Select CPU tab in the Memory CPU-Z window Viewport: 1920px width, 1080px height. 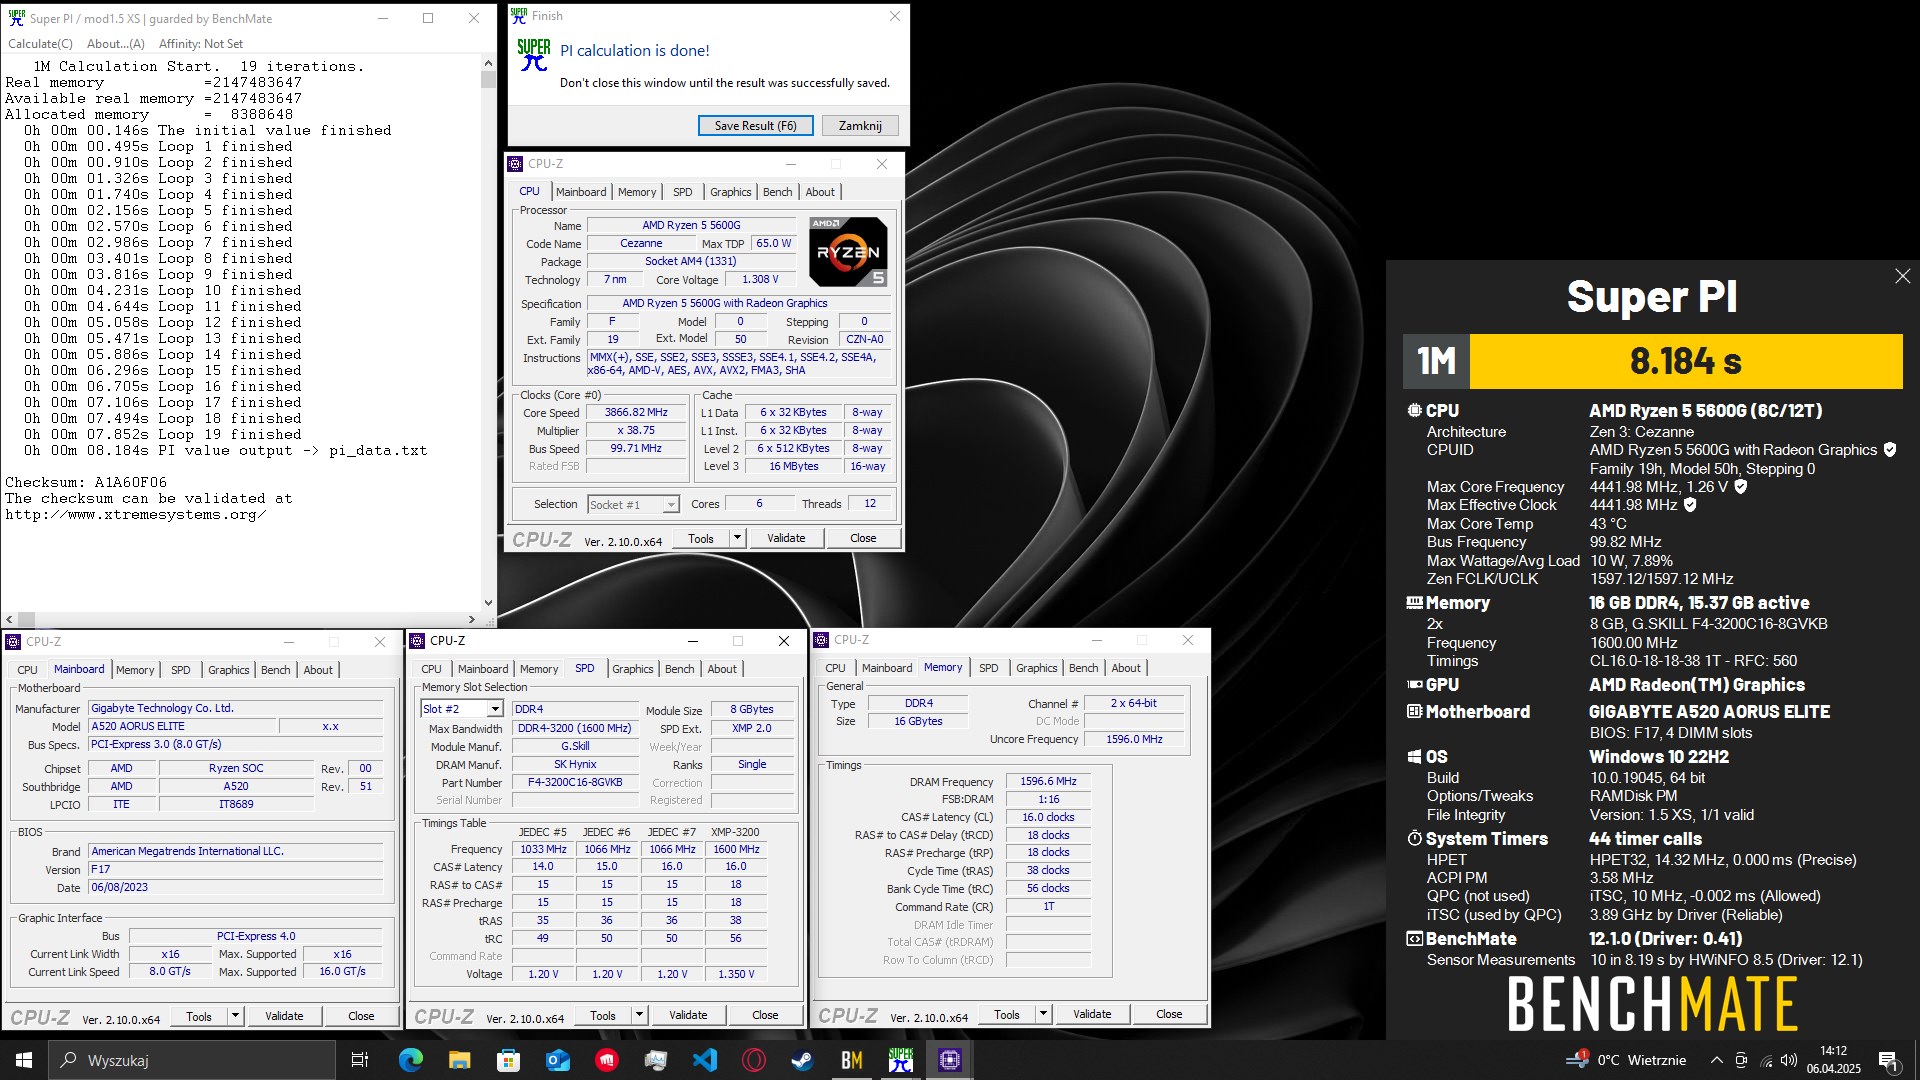(x=835, y=668)
